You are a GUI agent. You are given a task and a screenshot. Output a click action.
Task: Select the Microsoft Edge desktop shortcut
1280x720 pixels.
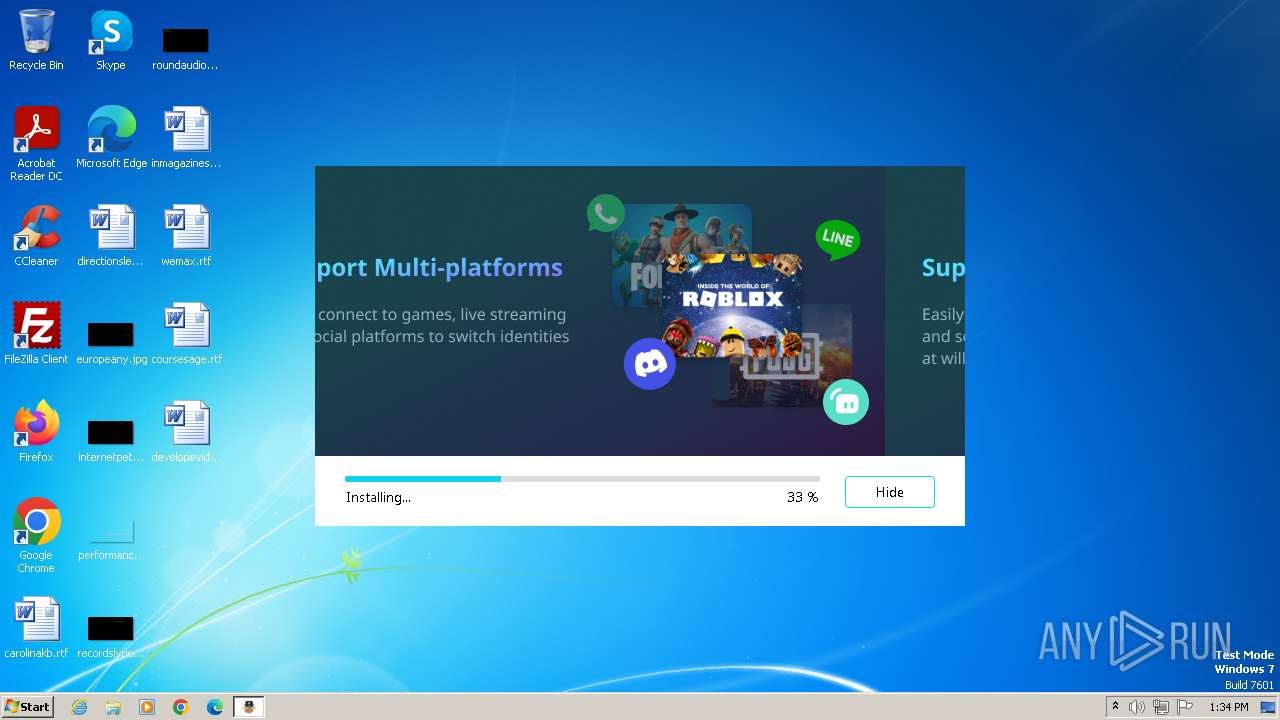click(111, 138)
